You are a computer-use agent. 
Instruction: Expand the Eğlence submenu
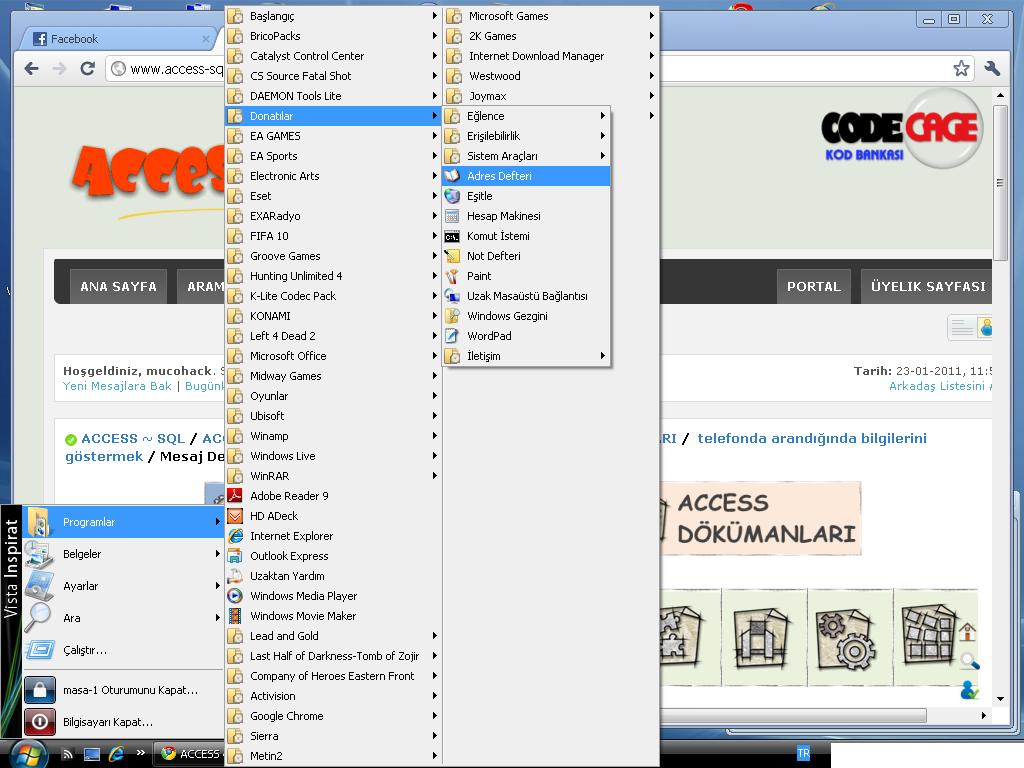(x=485, y=116)
